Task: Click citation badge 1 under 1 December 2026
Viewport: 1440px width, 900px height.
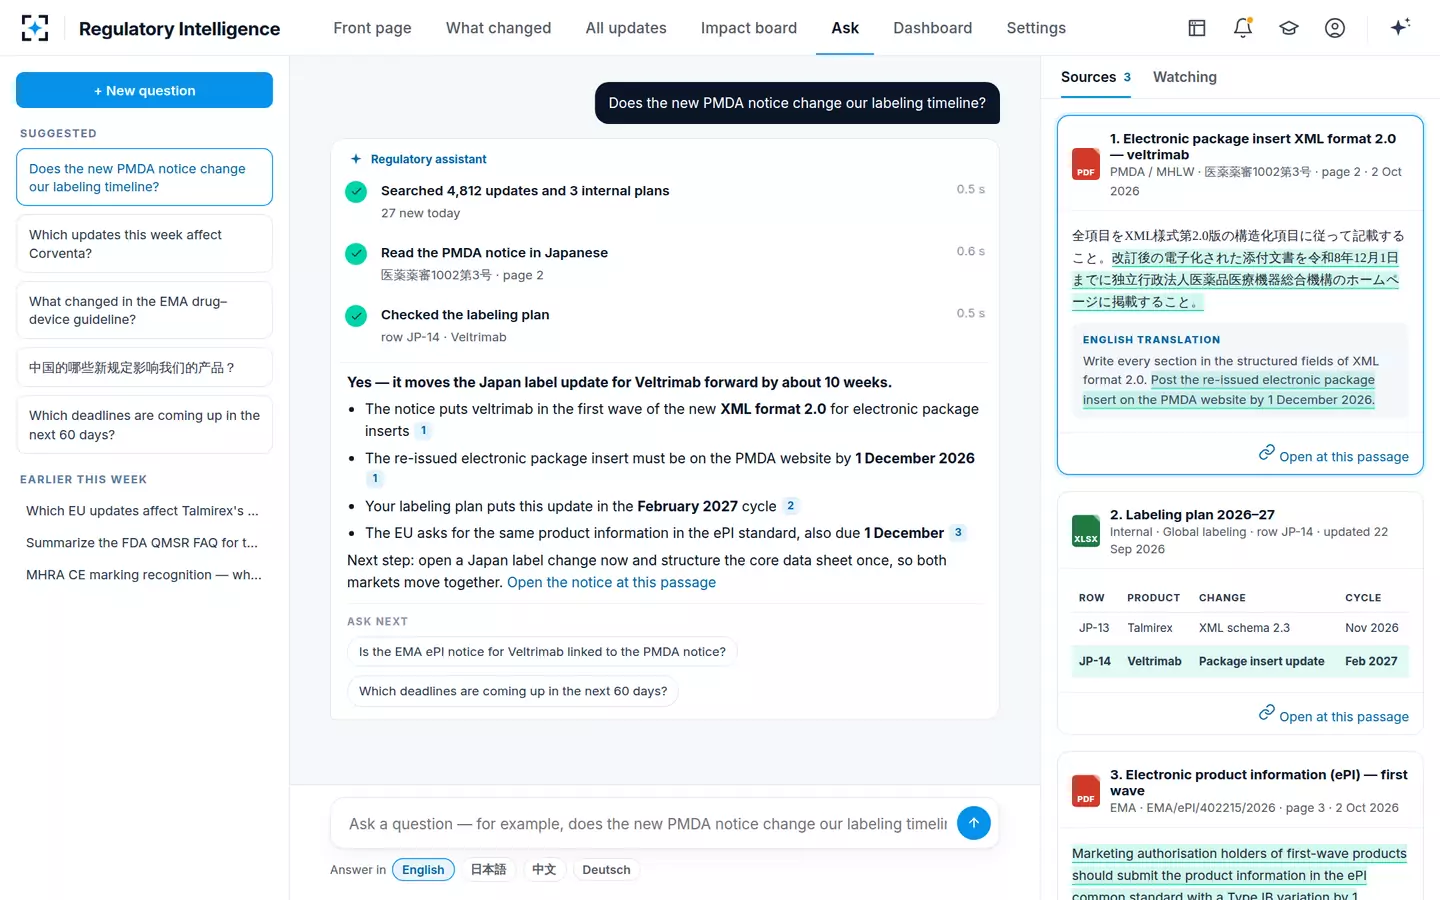Action: (x=375, y=479)
